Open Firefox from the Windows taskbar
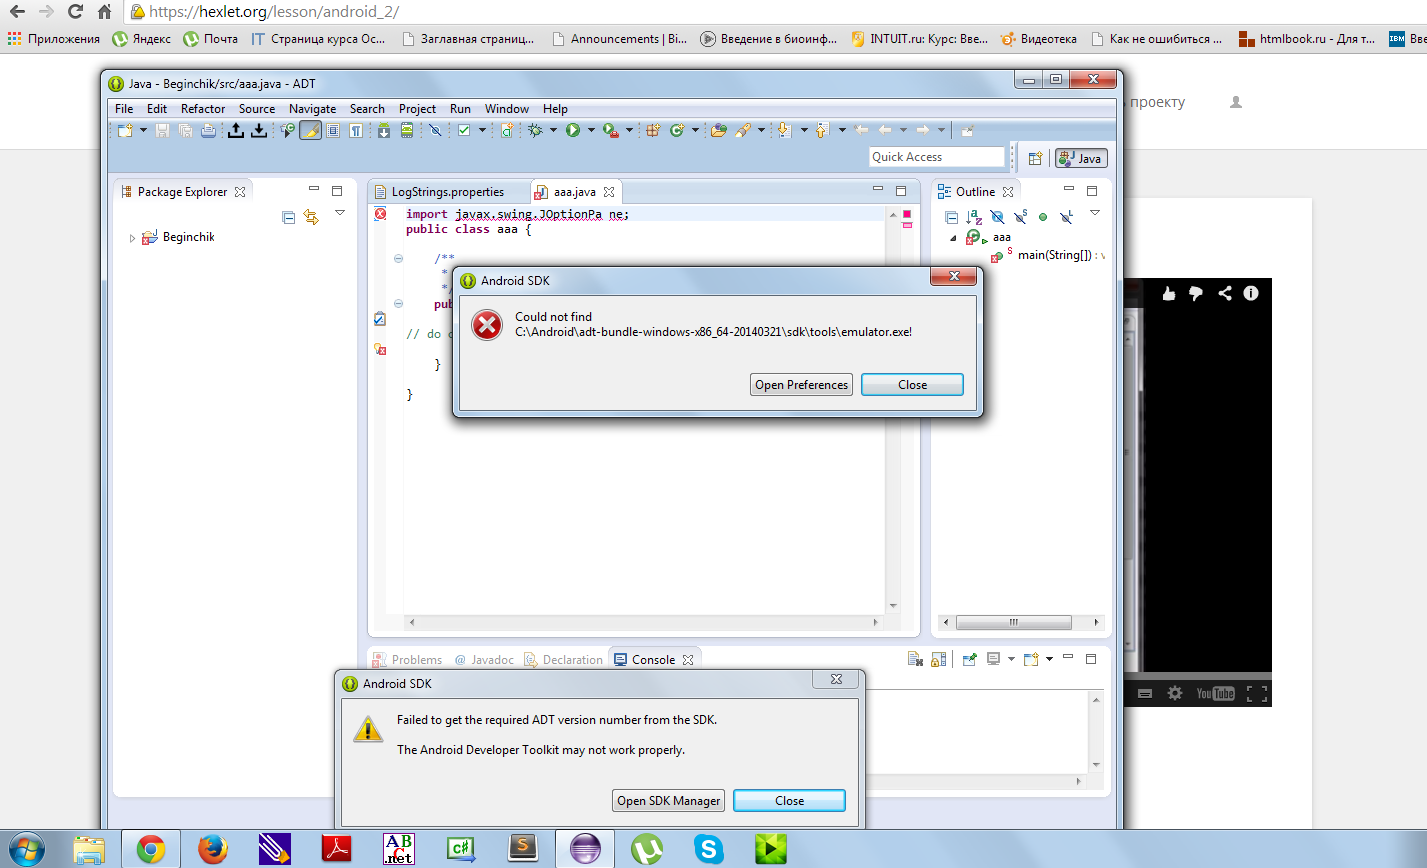Image resolution: width=1427 pixels, height=868 pixels. pos(212,849)
